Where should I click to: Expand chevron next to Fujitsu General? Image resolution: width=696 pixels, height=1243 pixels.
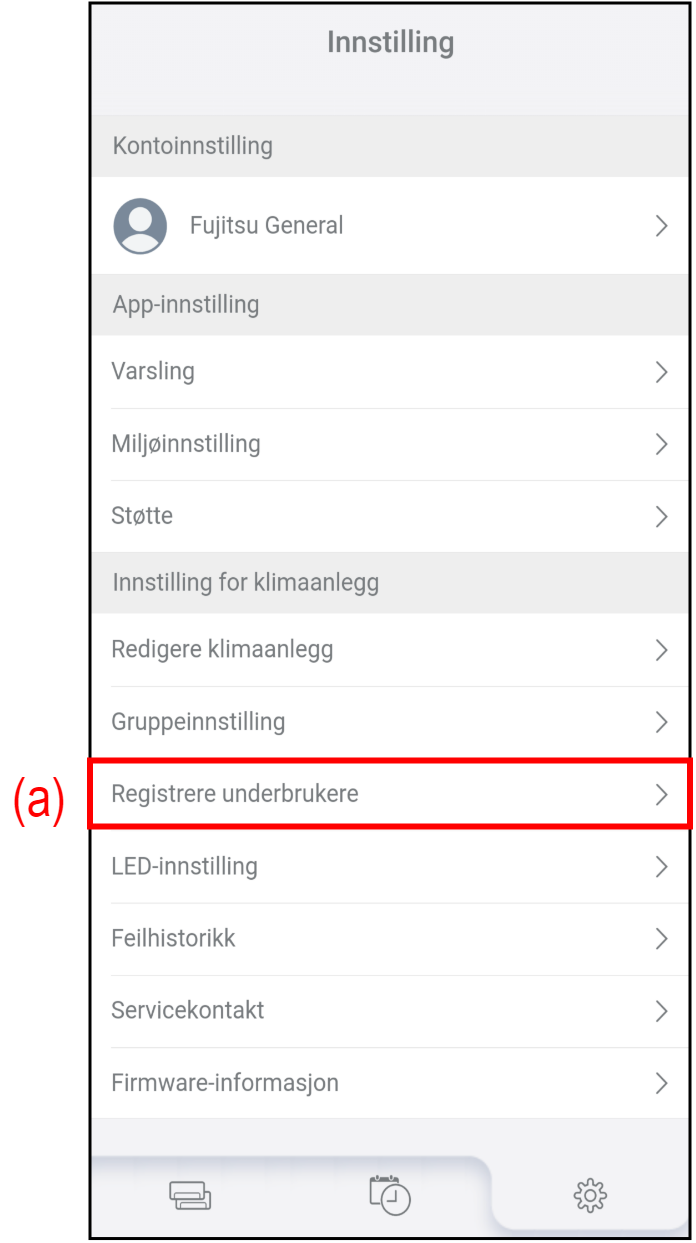pos(661,226)
